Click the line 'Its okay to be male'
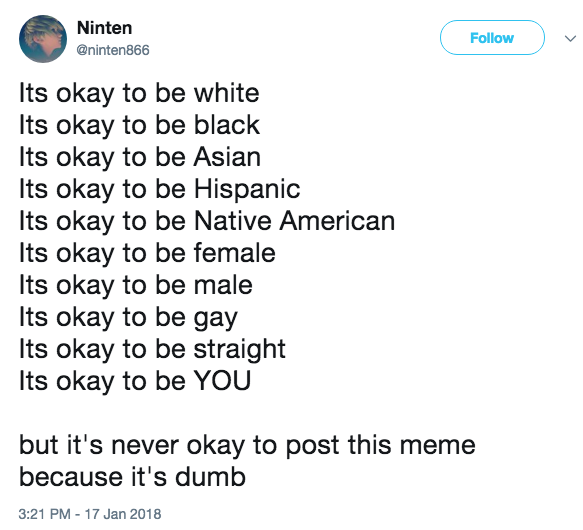 tap(136, 285)
